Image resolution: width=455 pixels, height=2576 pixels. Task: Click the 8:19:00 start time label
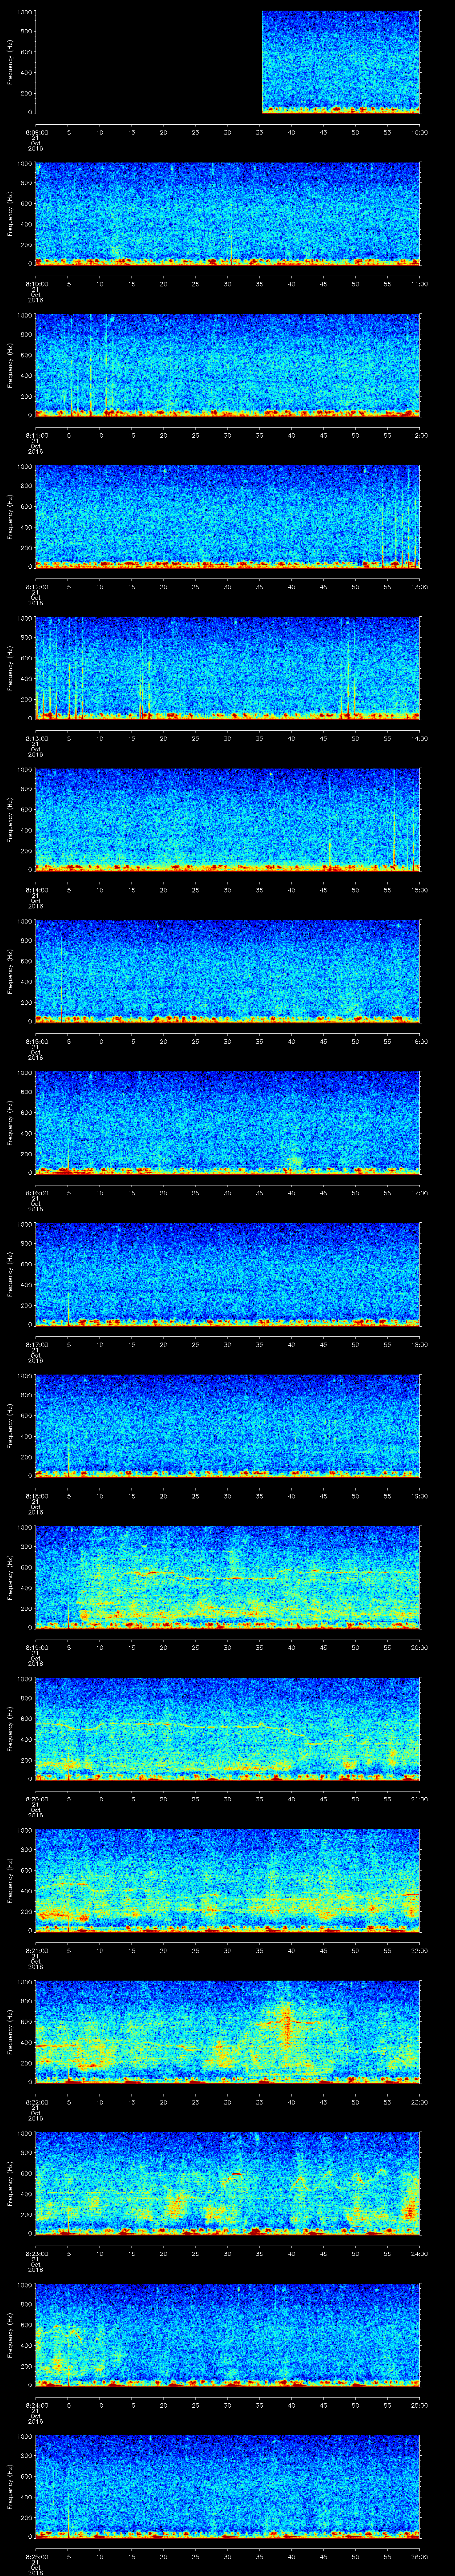tap(36, 1648)
